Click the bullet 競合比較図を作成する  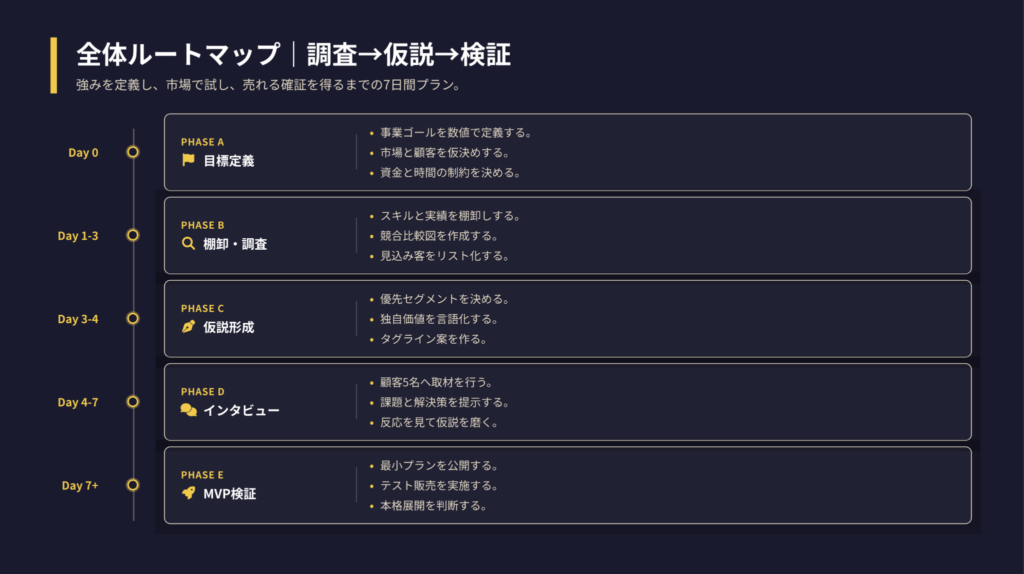pyautogui.click(x=439, y=236)
